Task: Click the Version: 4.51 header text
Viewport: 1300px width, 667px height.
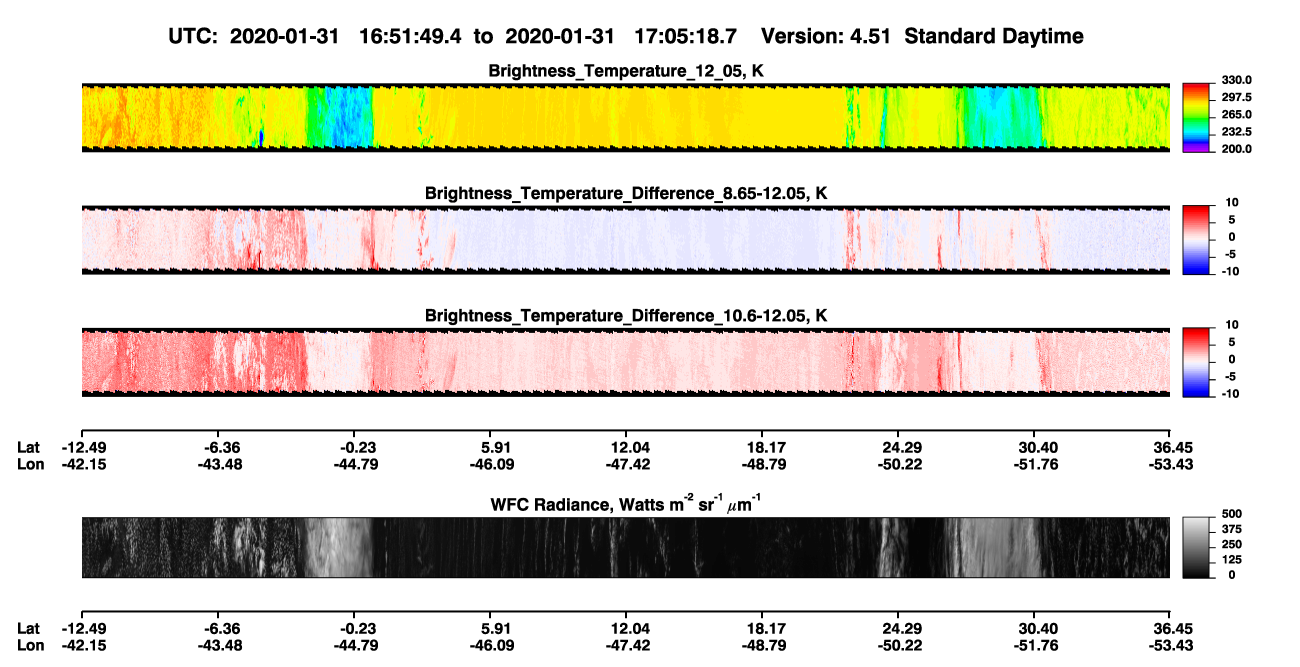Action: coord(828,36)
